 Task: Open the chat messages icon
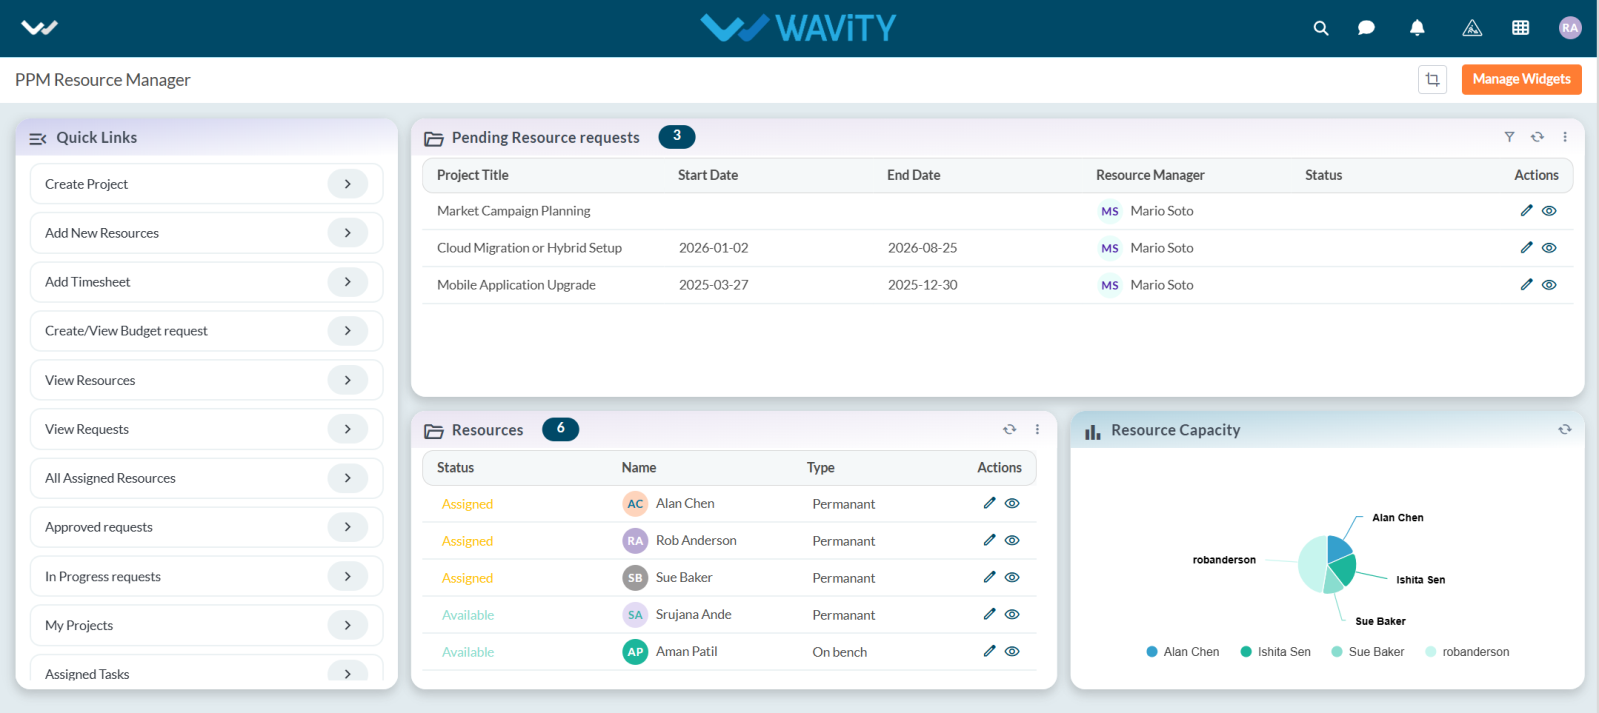point(1366,28)
